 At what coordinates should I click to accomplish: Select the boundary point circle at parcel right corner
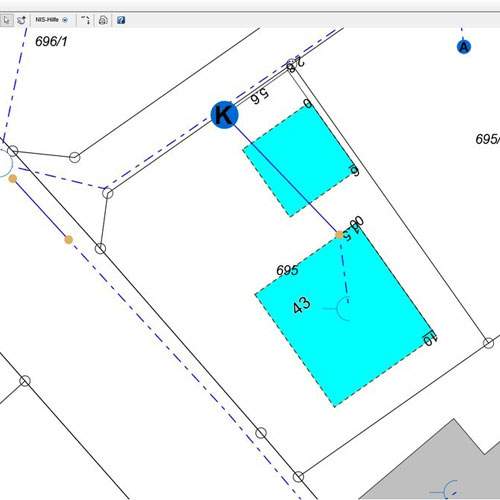coord(488,343)
